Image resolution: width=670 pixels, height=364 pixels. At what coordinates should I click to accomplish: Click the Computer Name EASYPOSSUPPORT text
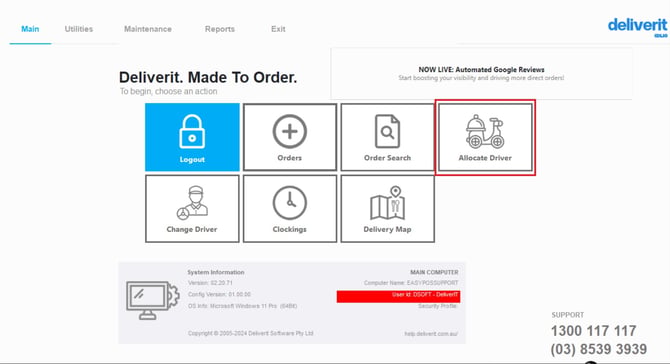coord(411,283)
